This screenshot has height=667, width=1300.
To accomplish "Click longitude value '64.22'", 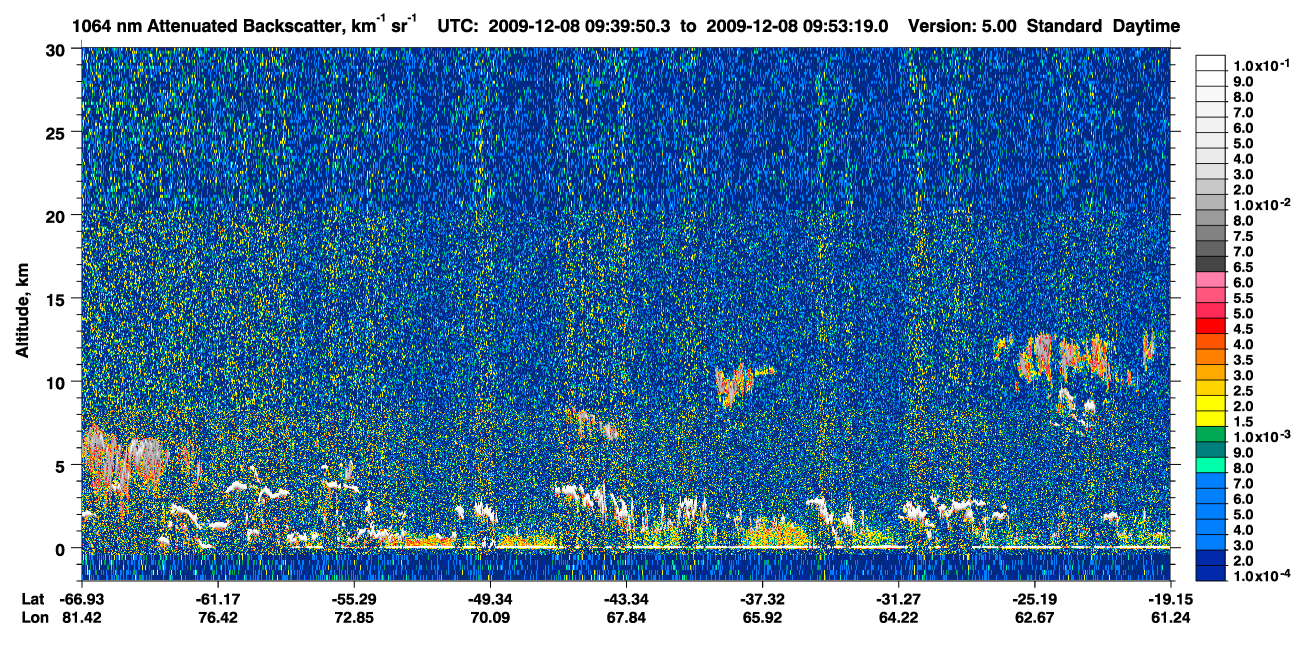I will coord(898,617).
